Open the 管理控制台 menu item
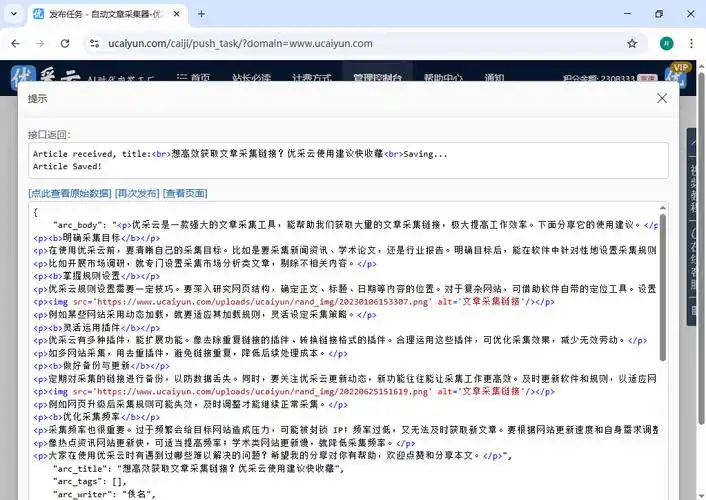706x500 pixels. (377, 77)
